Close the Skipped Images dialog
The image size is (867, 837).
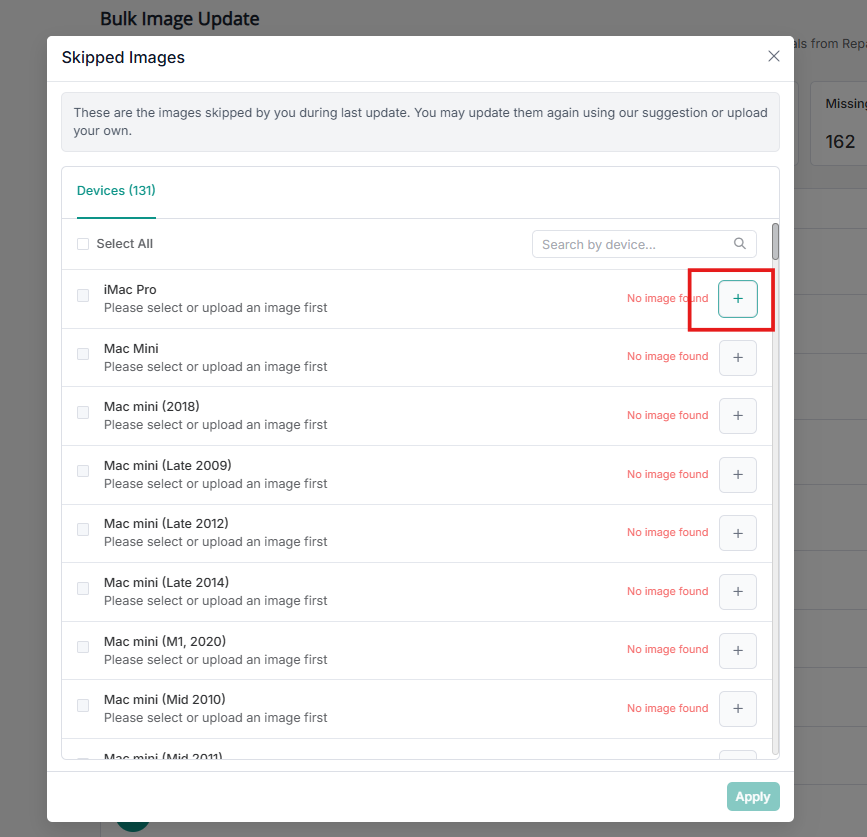pyautogui.click(x=773, y=56)
